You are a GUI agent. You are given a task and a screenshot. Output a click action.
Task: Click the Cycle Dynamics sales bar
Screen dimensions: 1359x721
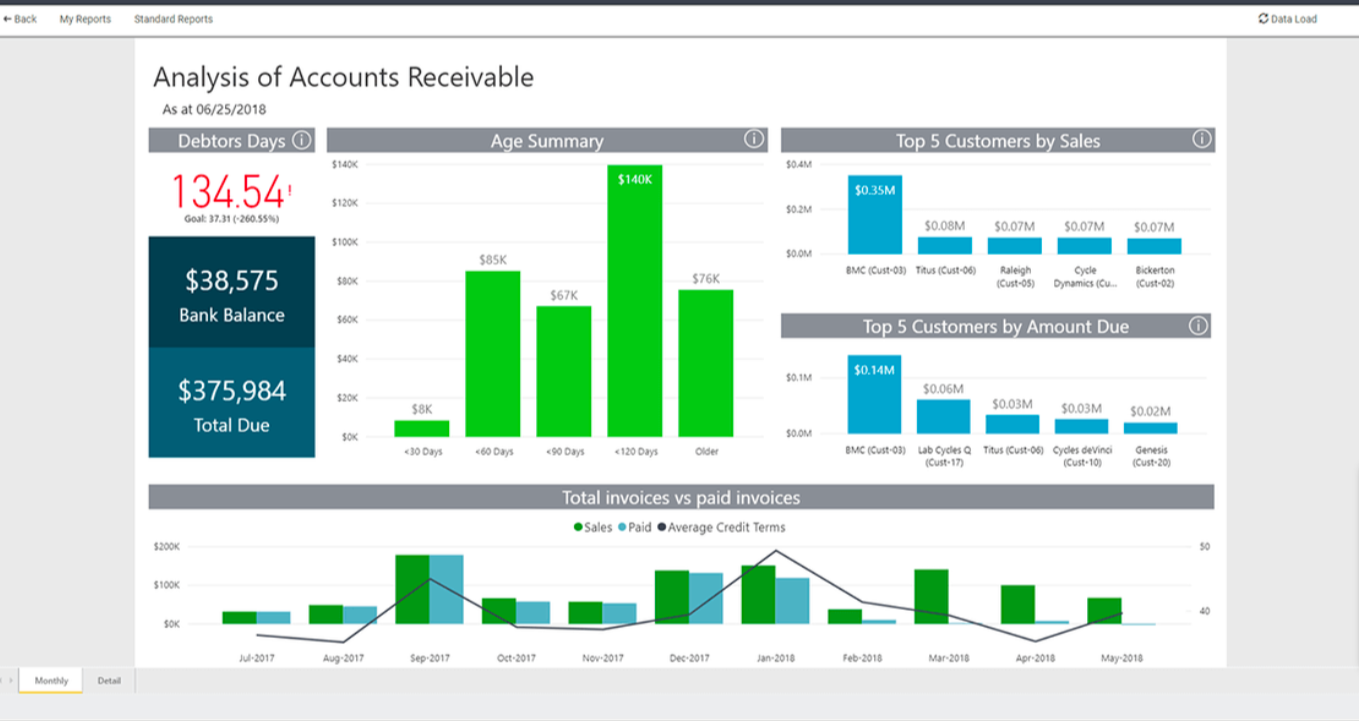[x=1085, y=246]
